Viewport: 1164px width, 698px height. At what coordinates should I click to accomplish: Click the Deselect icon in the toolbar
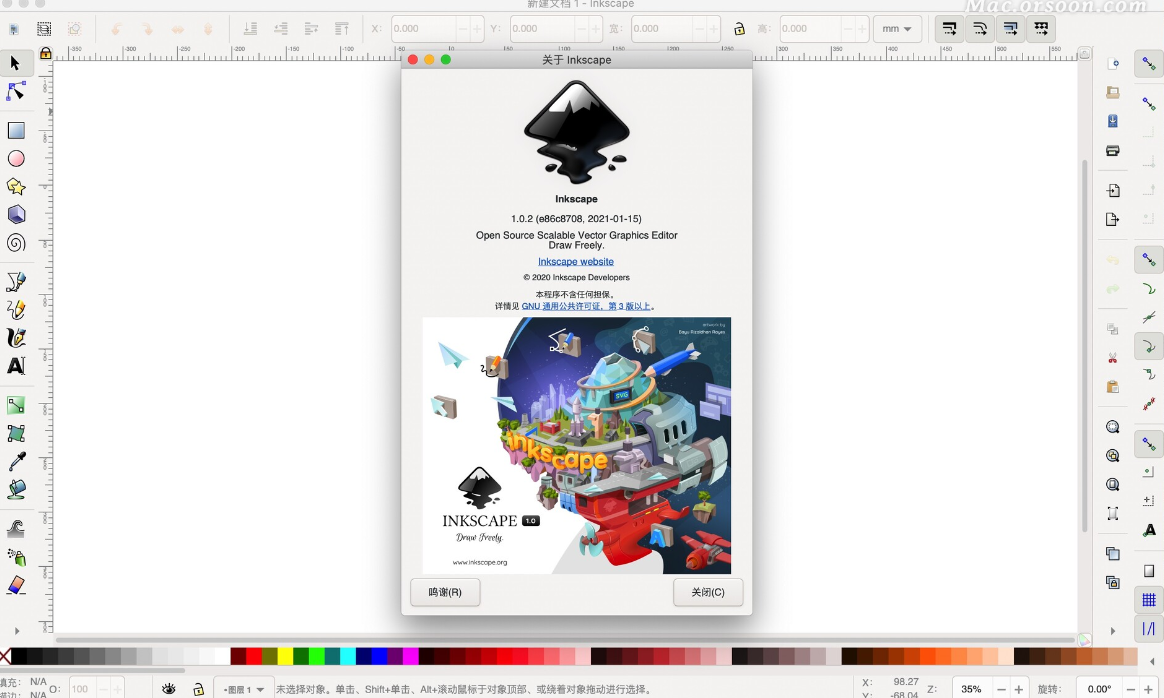(x=74, y=29)
